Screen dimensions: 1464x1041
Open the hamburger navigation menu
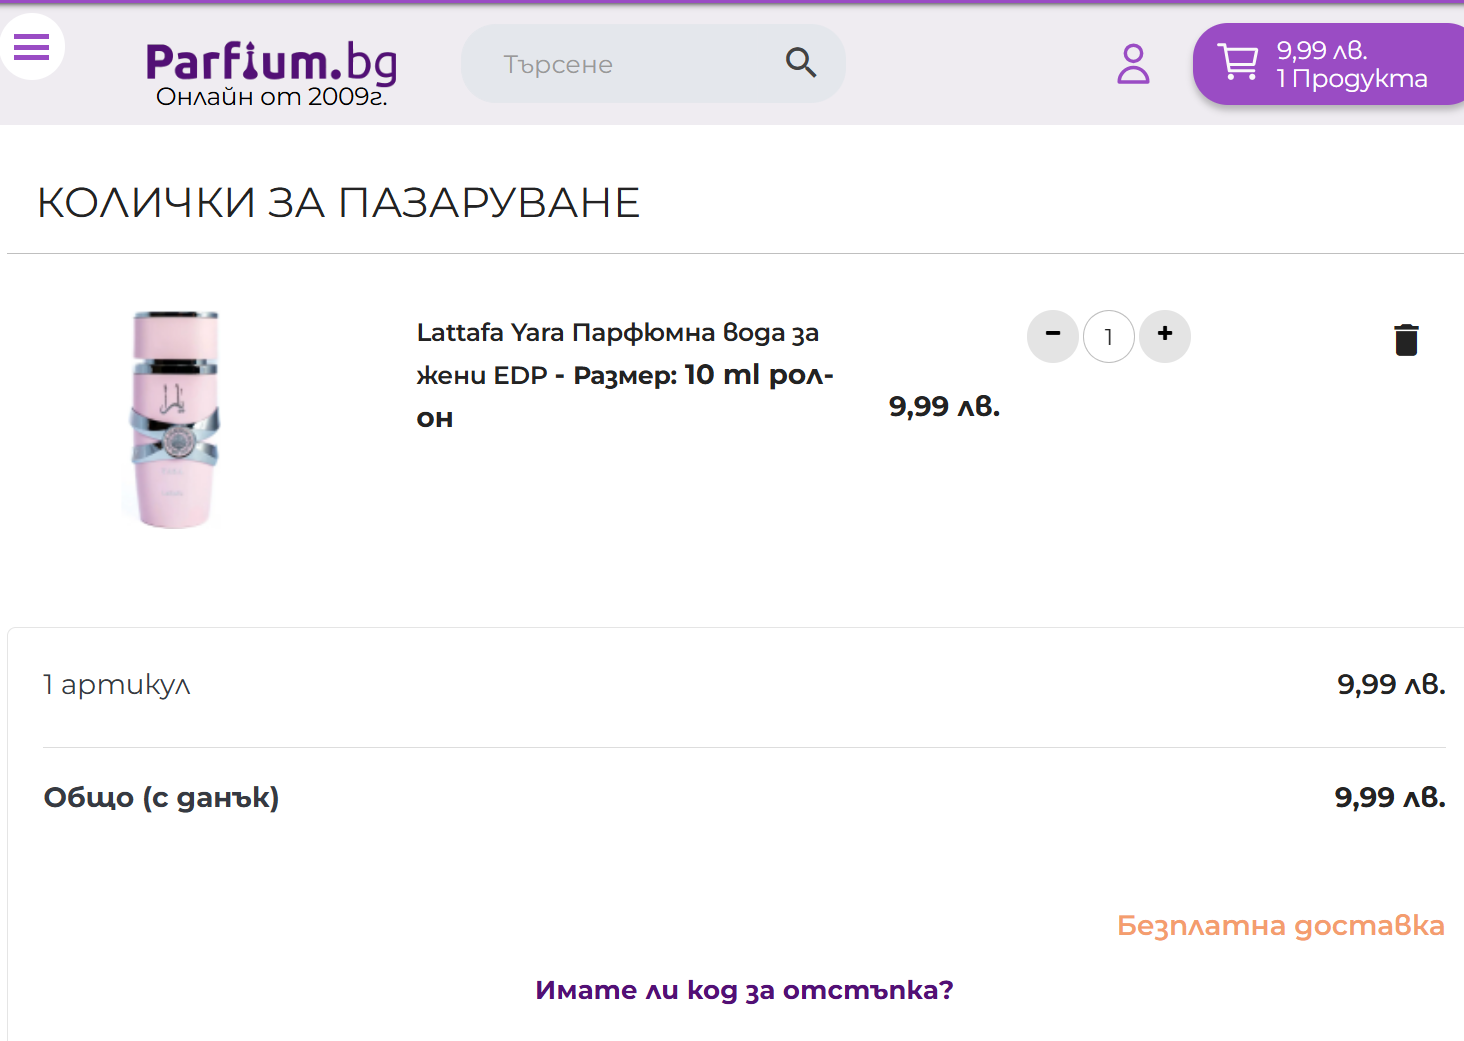(x=31, y=47)
